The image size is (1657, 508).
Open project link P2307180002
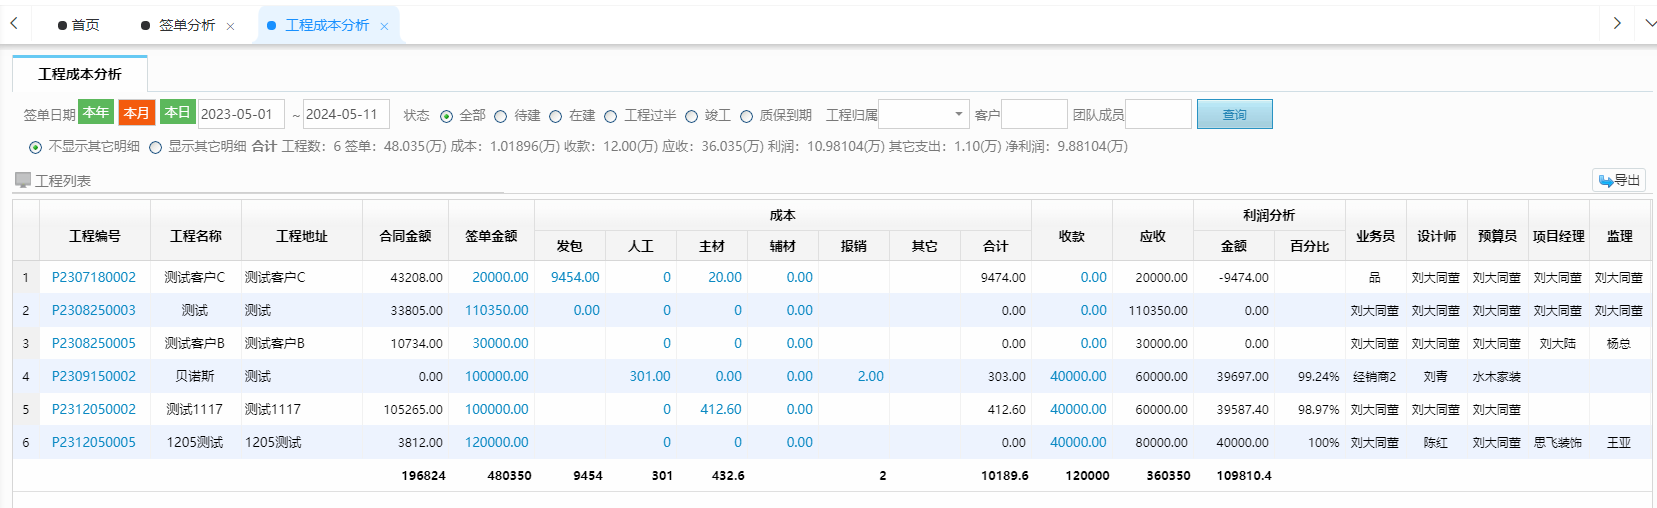pos(94,277)
